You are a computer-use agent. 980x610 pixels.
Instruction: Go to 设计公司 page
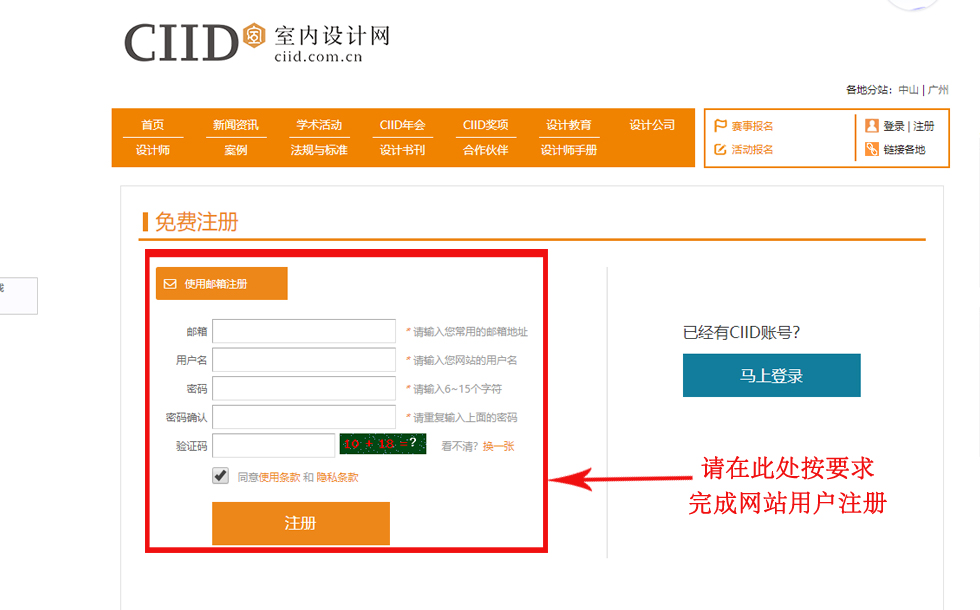coord(652,125)
